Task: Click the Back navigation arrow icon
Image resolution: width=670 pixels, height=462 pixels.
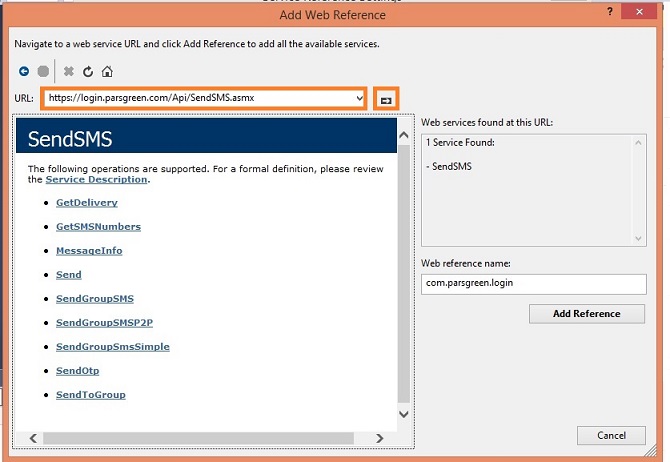Action: (x=24, y=72)
